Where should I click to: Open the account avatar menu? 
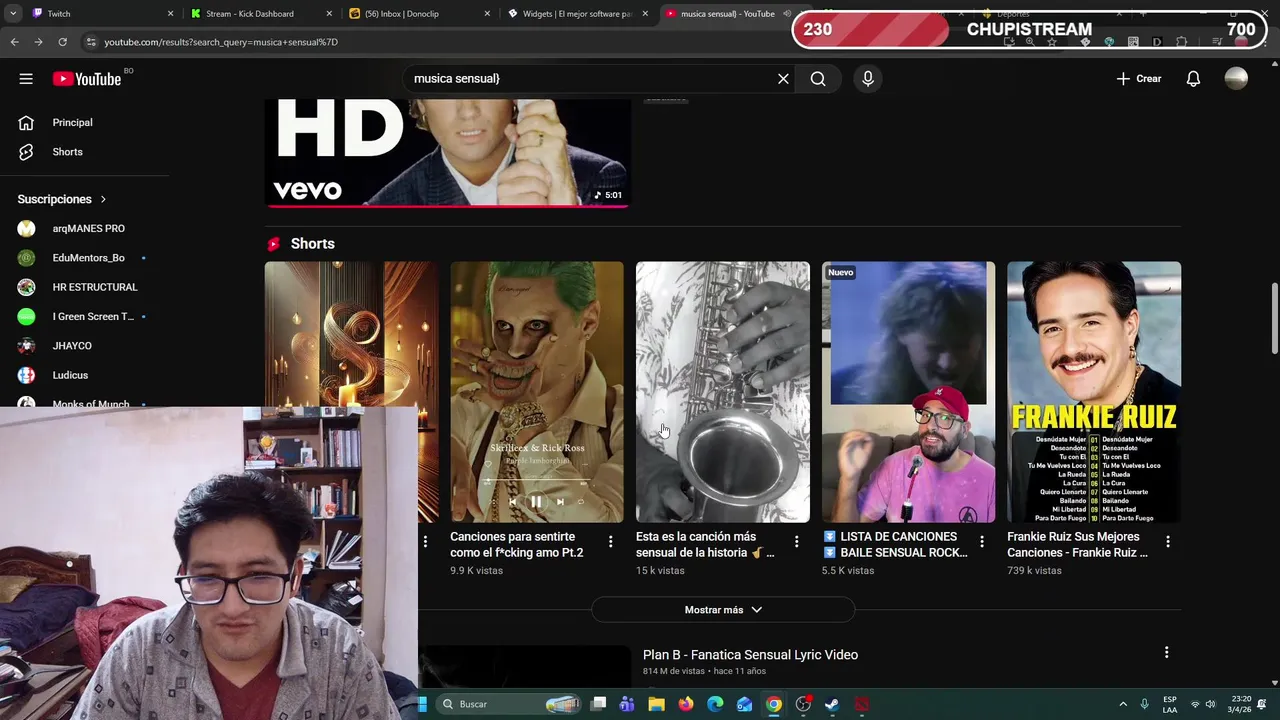click(1236, 79)
